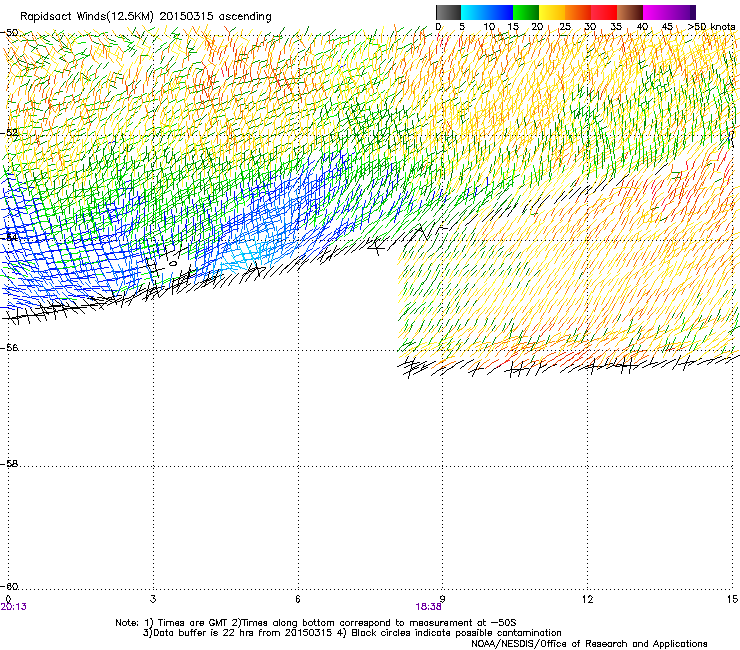Viewport: 740px width, 650px height.
Task: Click the purple '18:38' swath time
Action: (x=429, y=607)
